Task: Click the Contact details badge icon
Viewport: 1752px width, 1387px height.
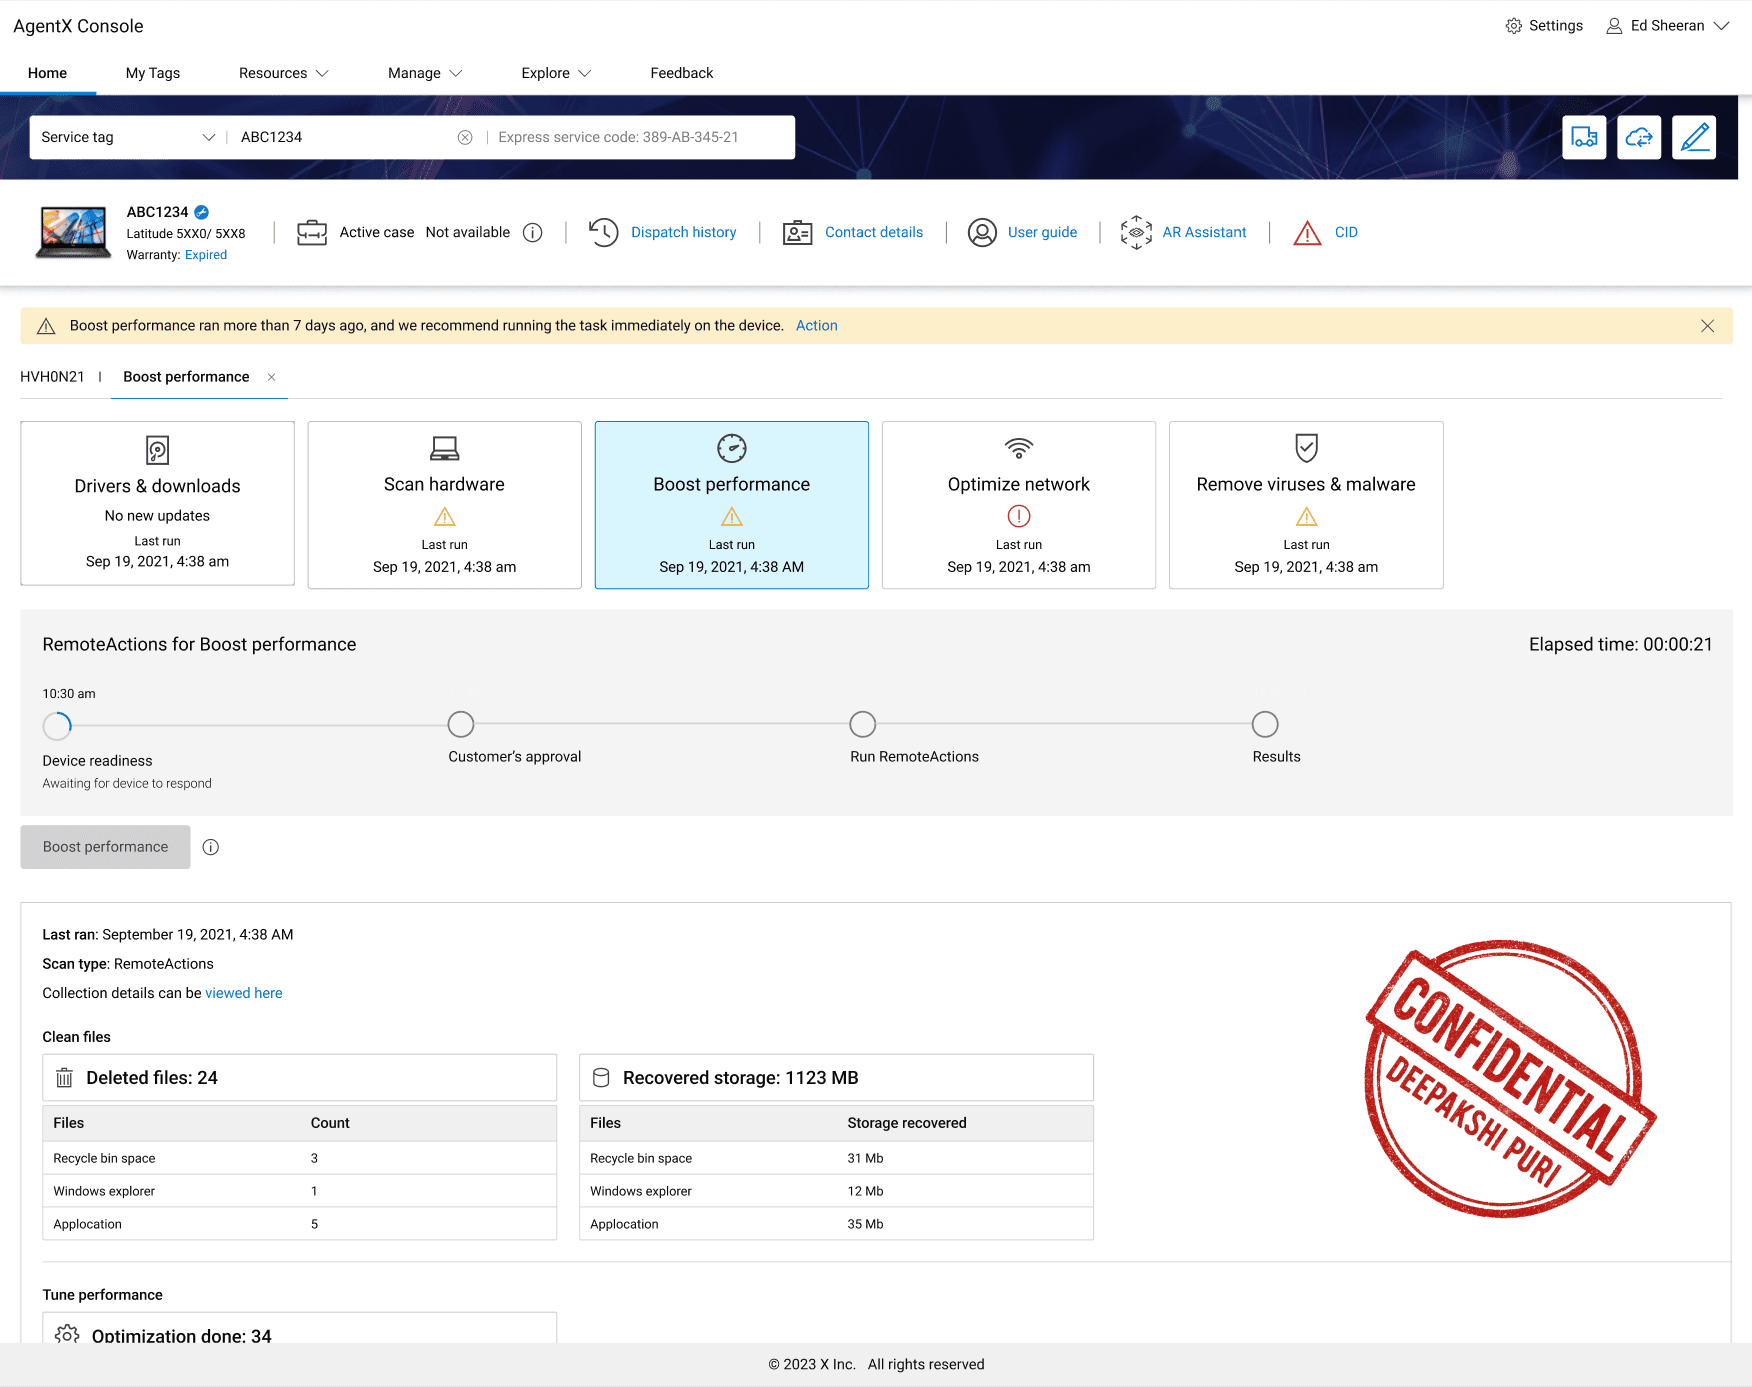Action: click(x=796, y=232)
